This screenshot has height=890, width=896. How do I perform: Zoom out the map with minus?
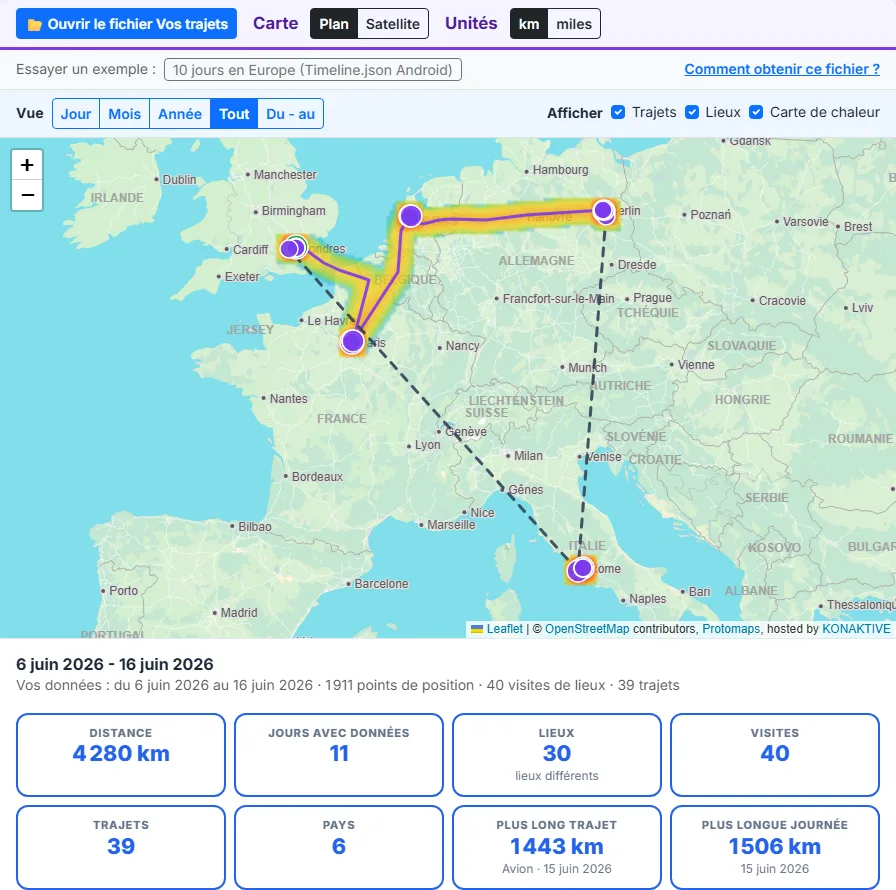tap(27, 195)
